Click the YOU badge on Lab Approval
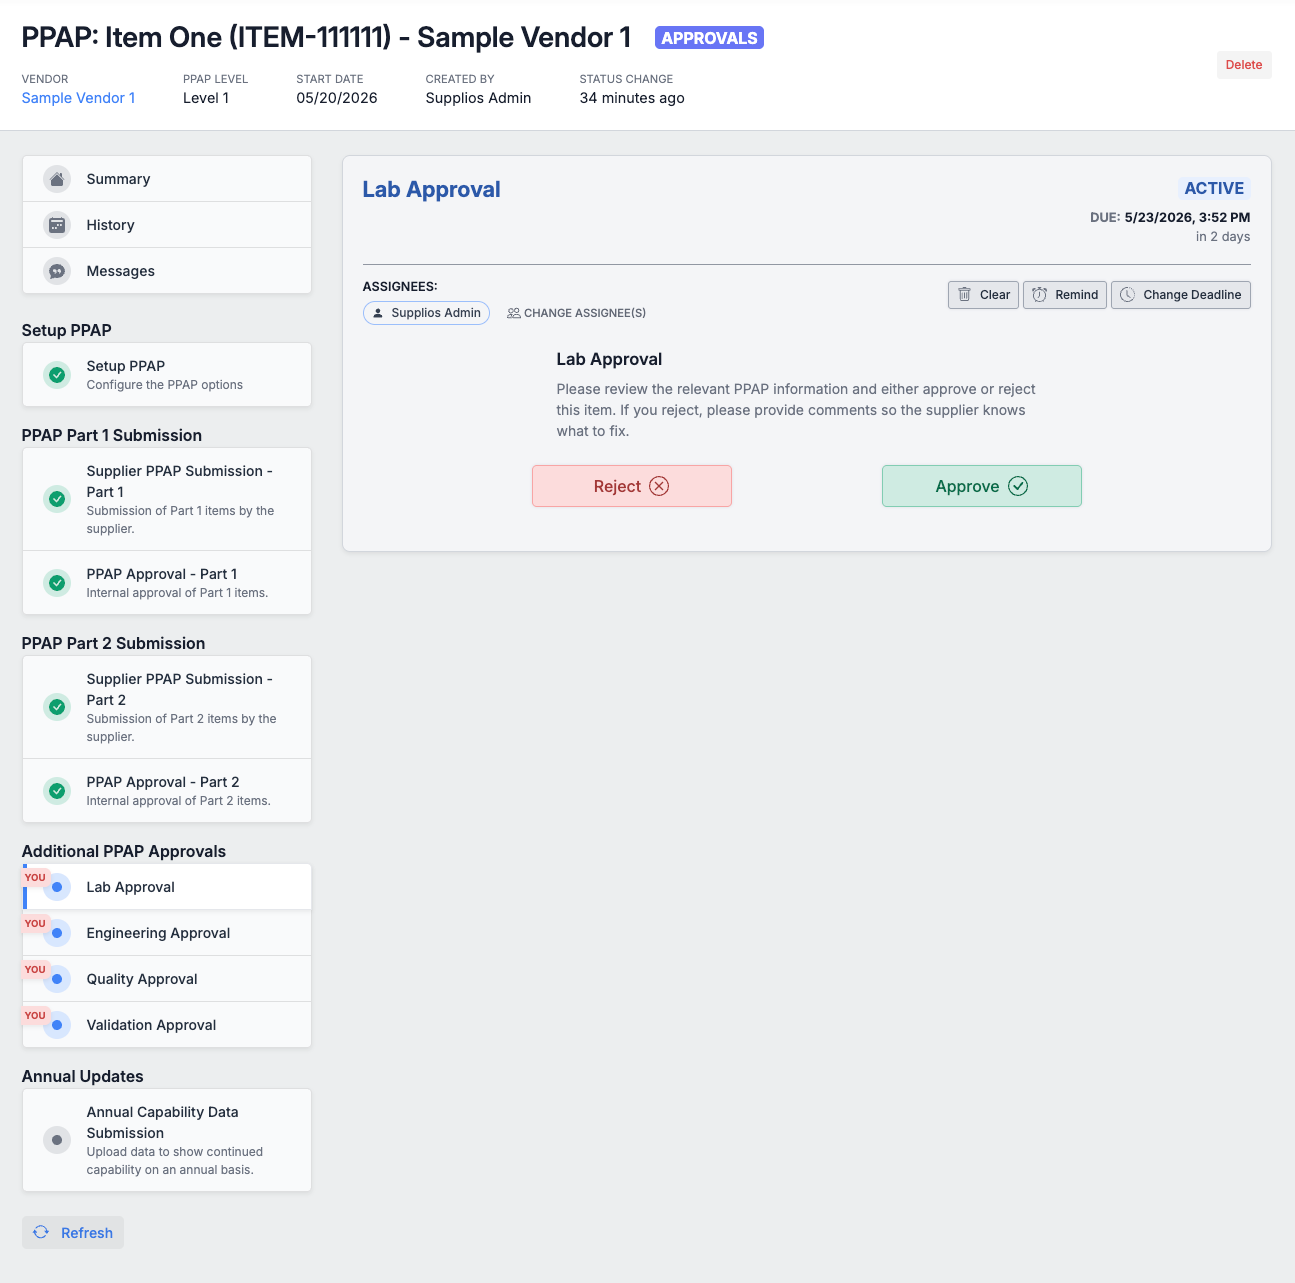This screenshot has height=1283, width=1295. 35,877
